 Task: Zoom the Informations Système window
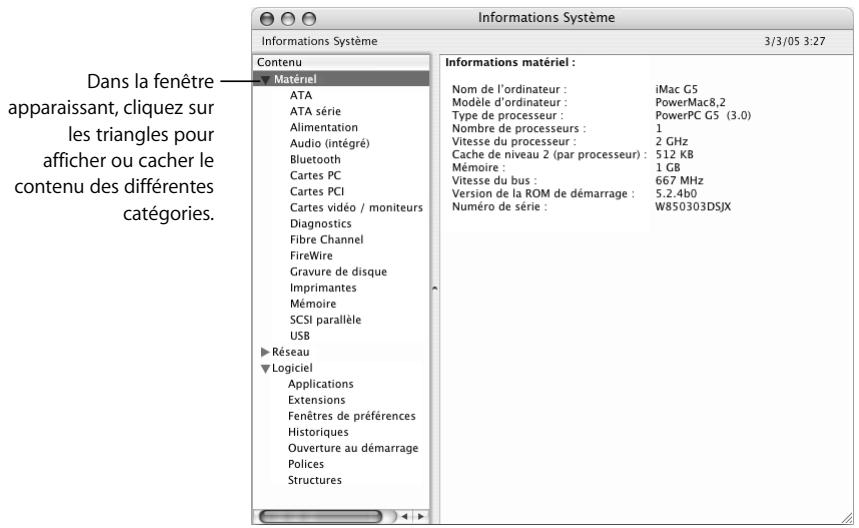click(309, 19)
